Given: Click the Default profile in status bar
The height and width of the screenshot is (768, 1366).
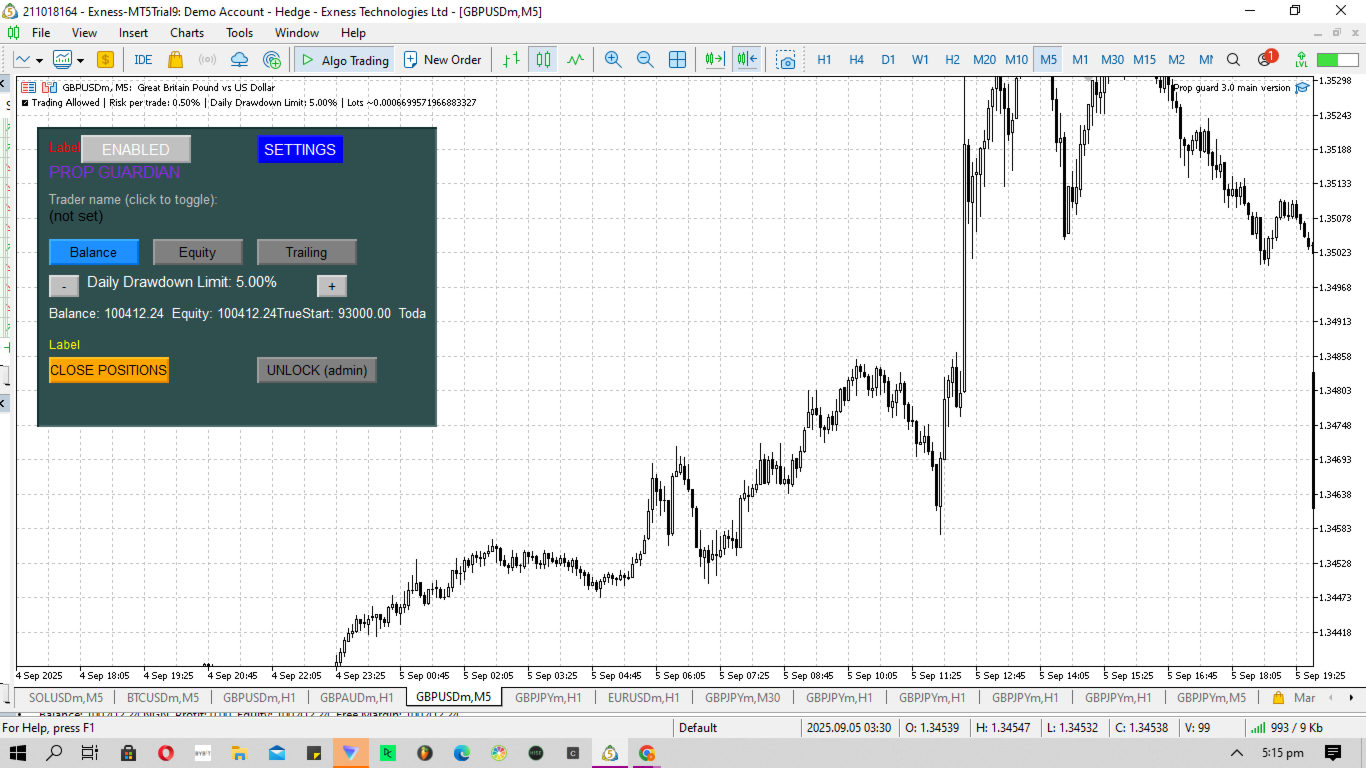Looking at the screenshot, I should (698, 728).
